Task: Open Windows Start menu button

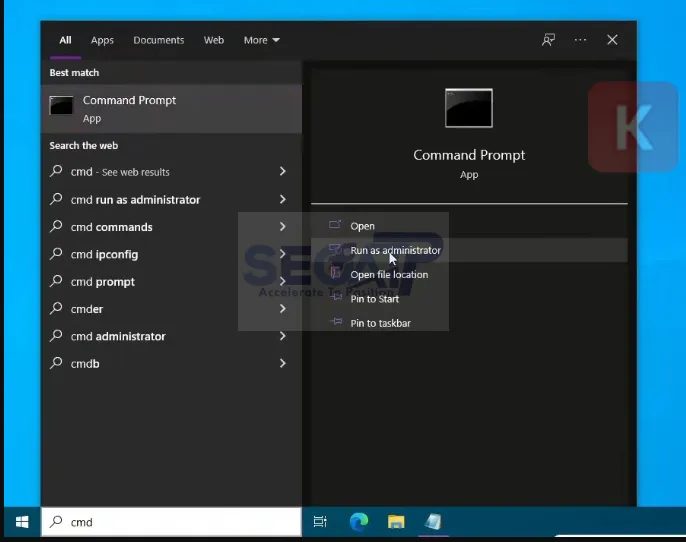Action: 22,521
